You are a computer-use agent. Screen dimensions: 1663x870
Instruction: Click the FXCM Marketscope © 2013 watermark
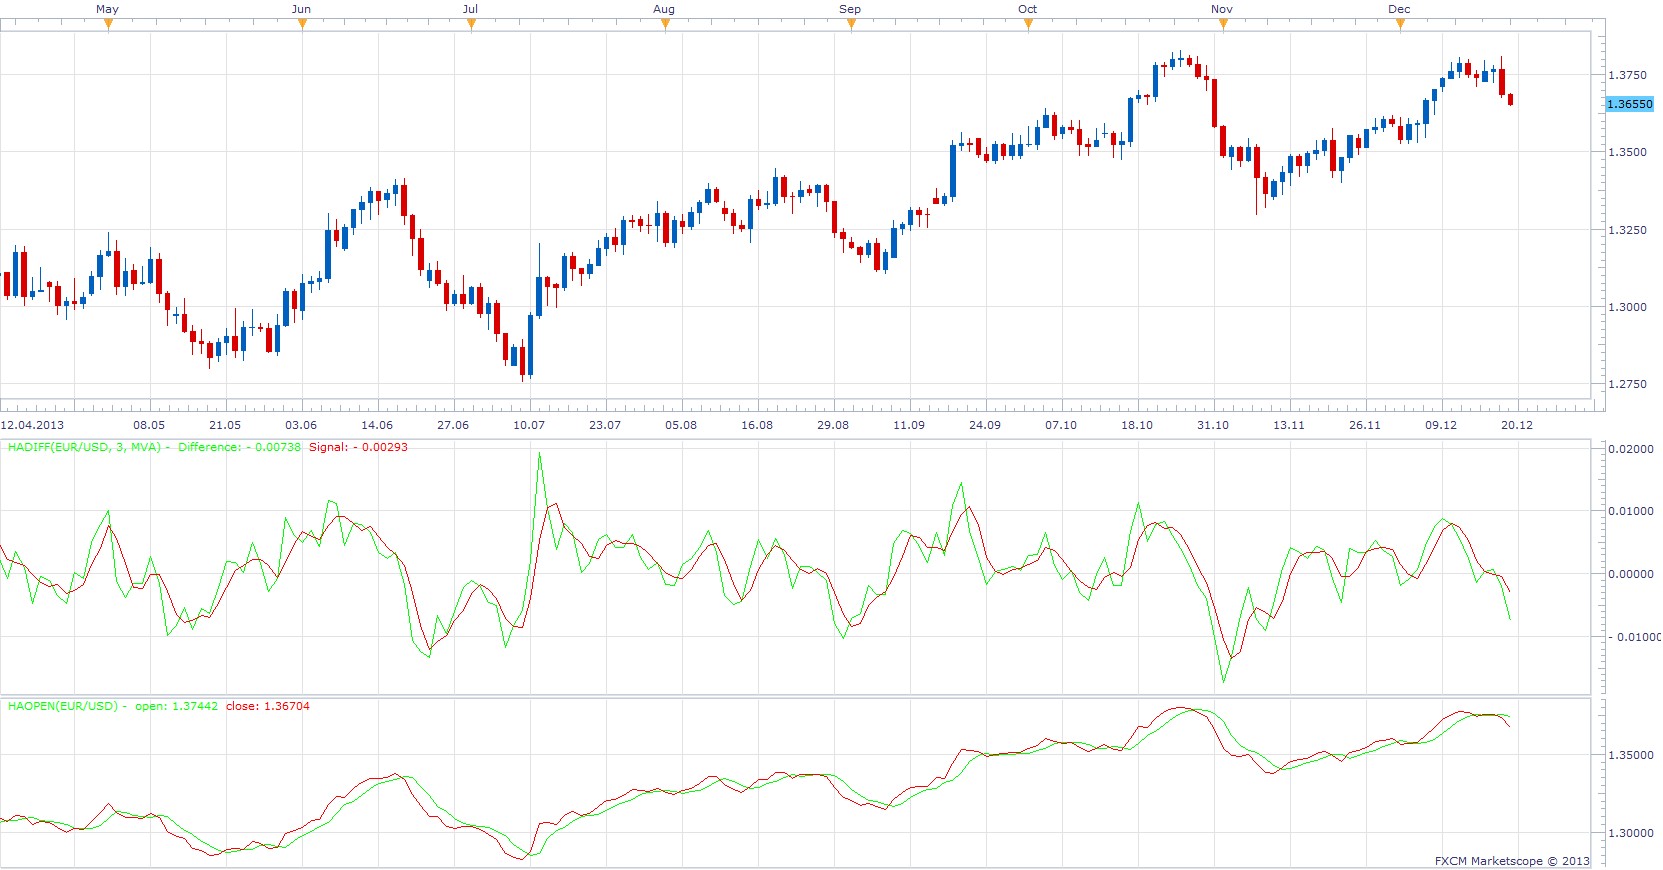click(1512, 861)
